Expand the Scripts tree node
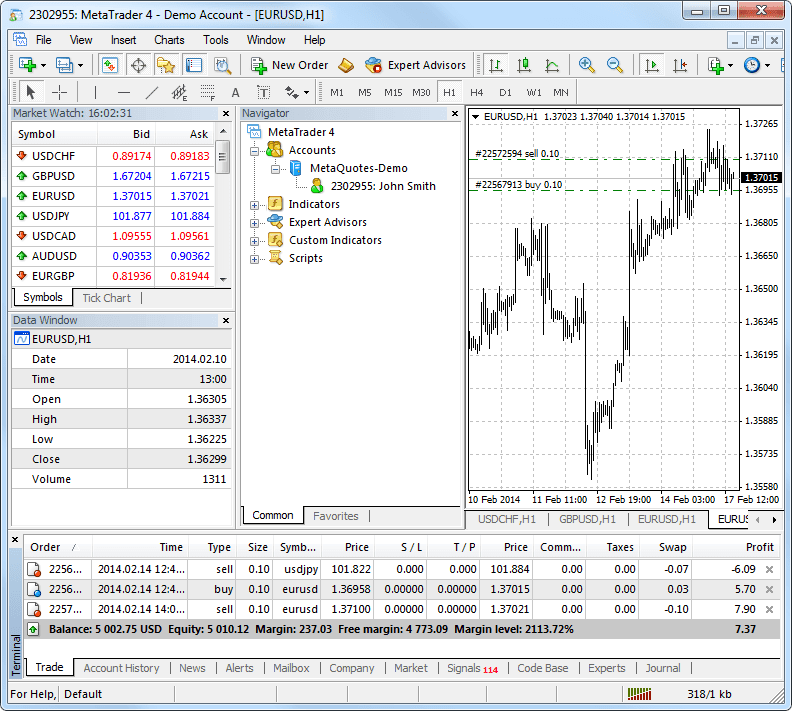Screen dimensions: 792x711 pyautogui.click(x=255, y=259)
